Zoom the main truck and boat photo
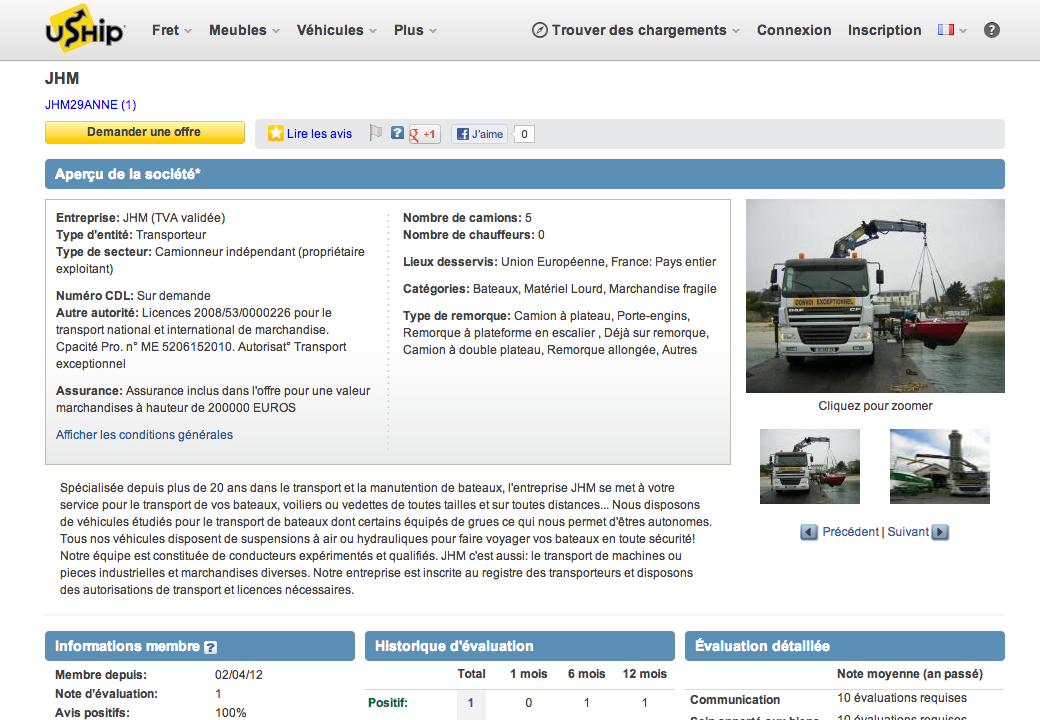The image size is (1040, 720). [x=875, y=296]
